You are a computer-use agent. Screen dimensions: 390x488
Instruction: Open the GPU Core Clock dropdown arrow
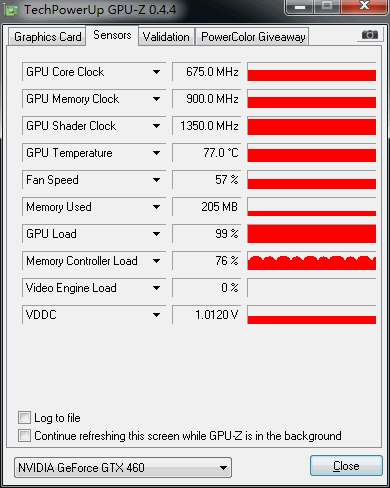156,72
